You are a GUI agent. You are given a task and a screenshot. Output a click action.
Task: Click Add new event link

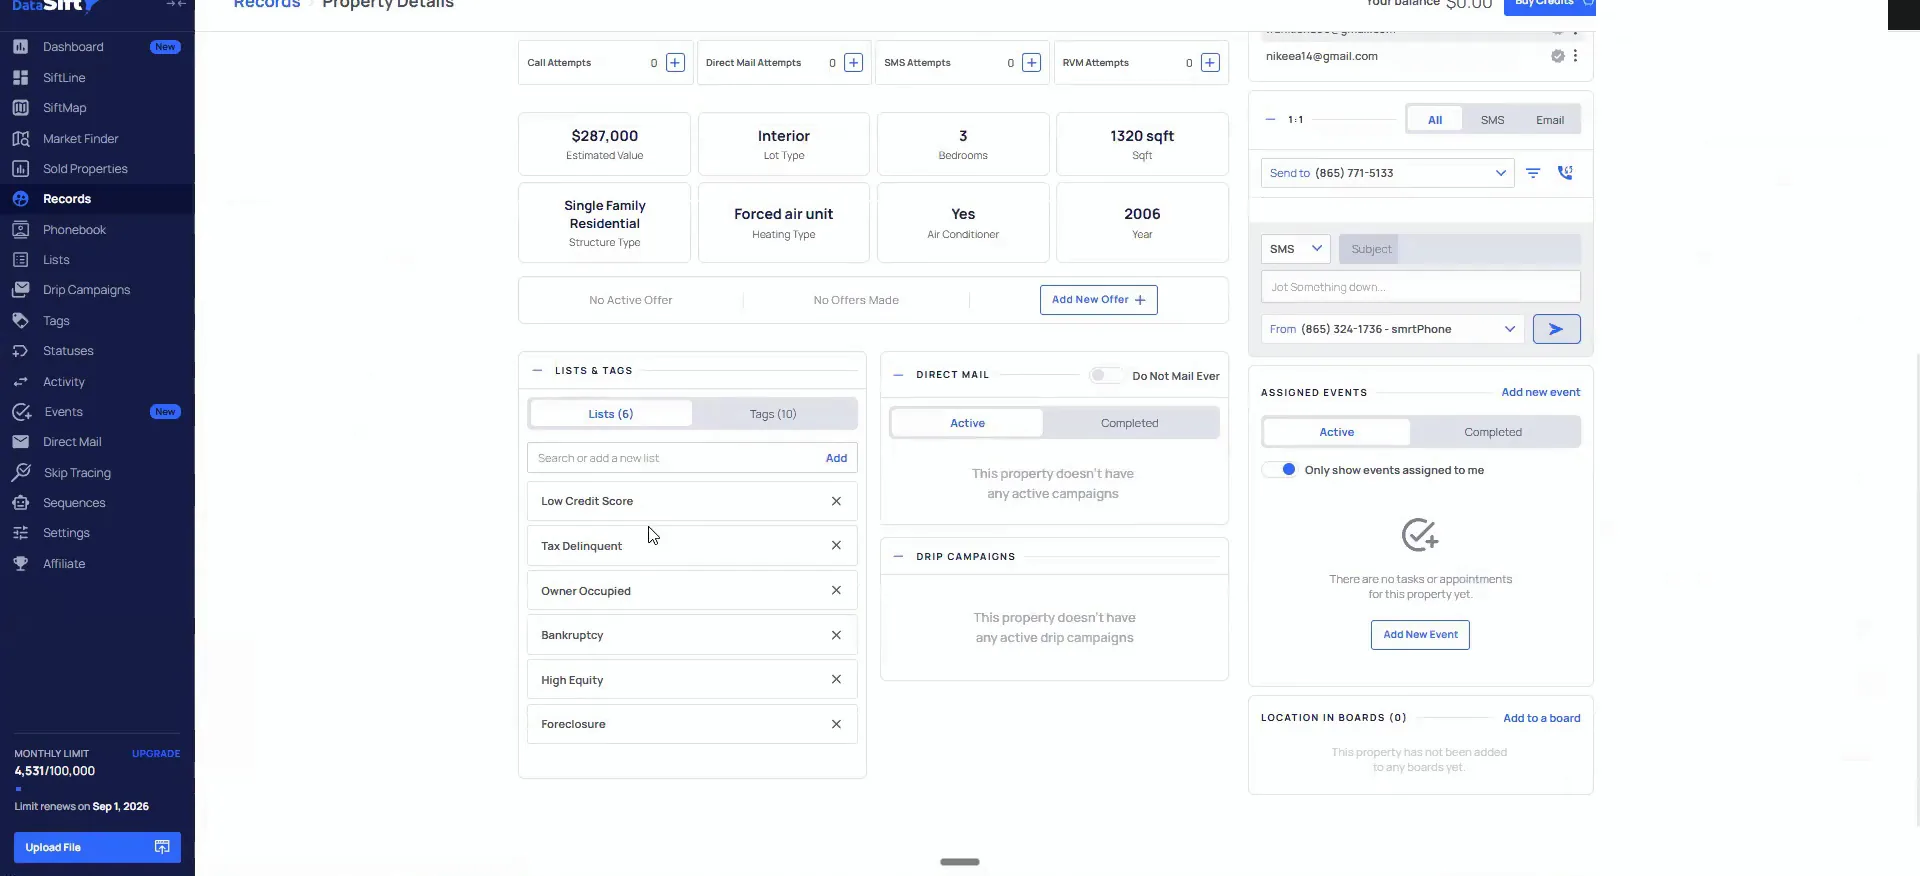pos(1541,392)
